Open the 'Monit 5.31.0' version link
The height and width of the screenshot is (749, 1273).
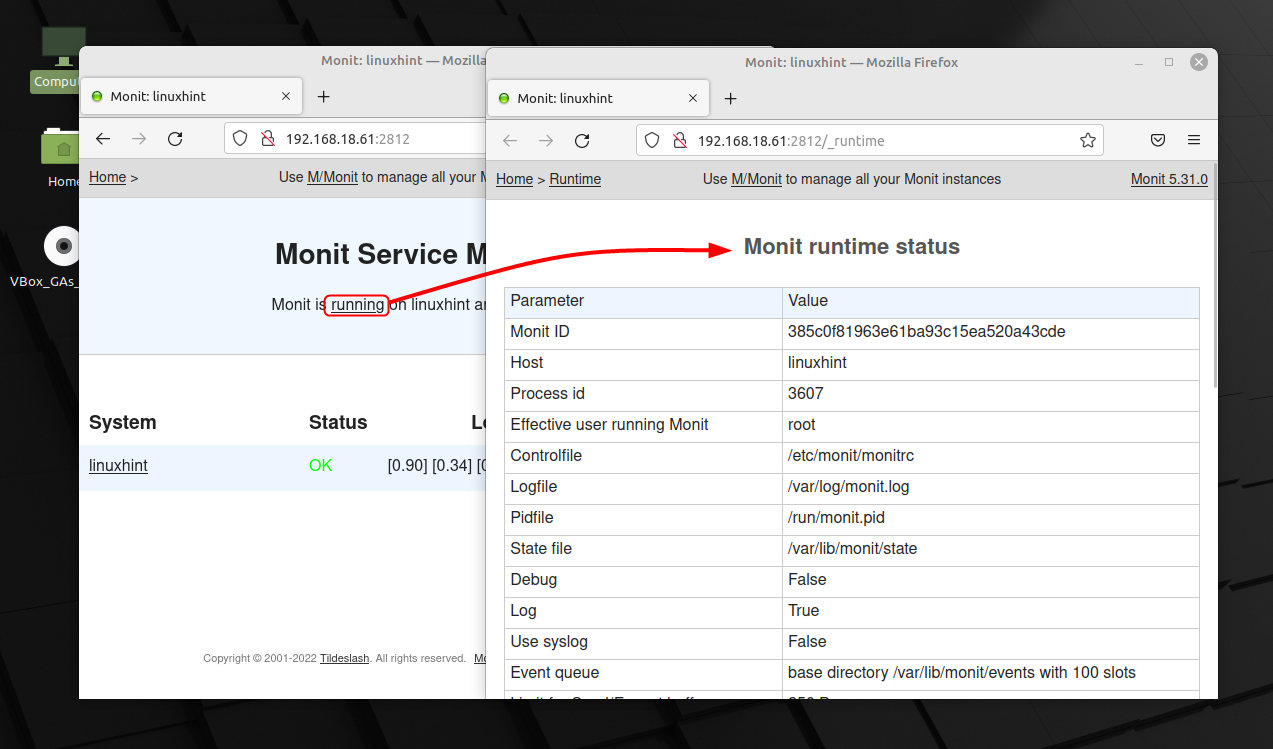pyautogui.click(x=1169, y=179)
